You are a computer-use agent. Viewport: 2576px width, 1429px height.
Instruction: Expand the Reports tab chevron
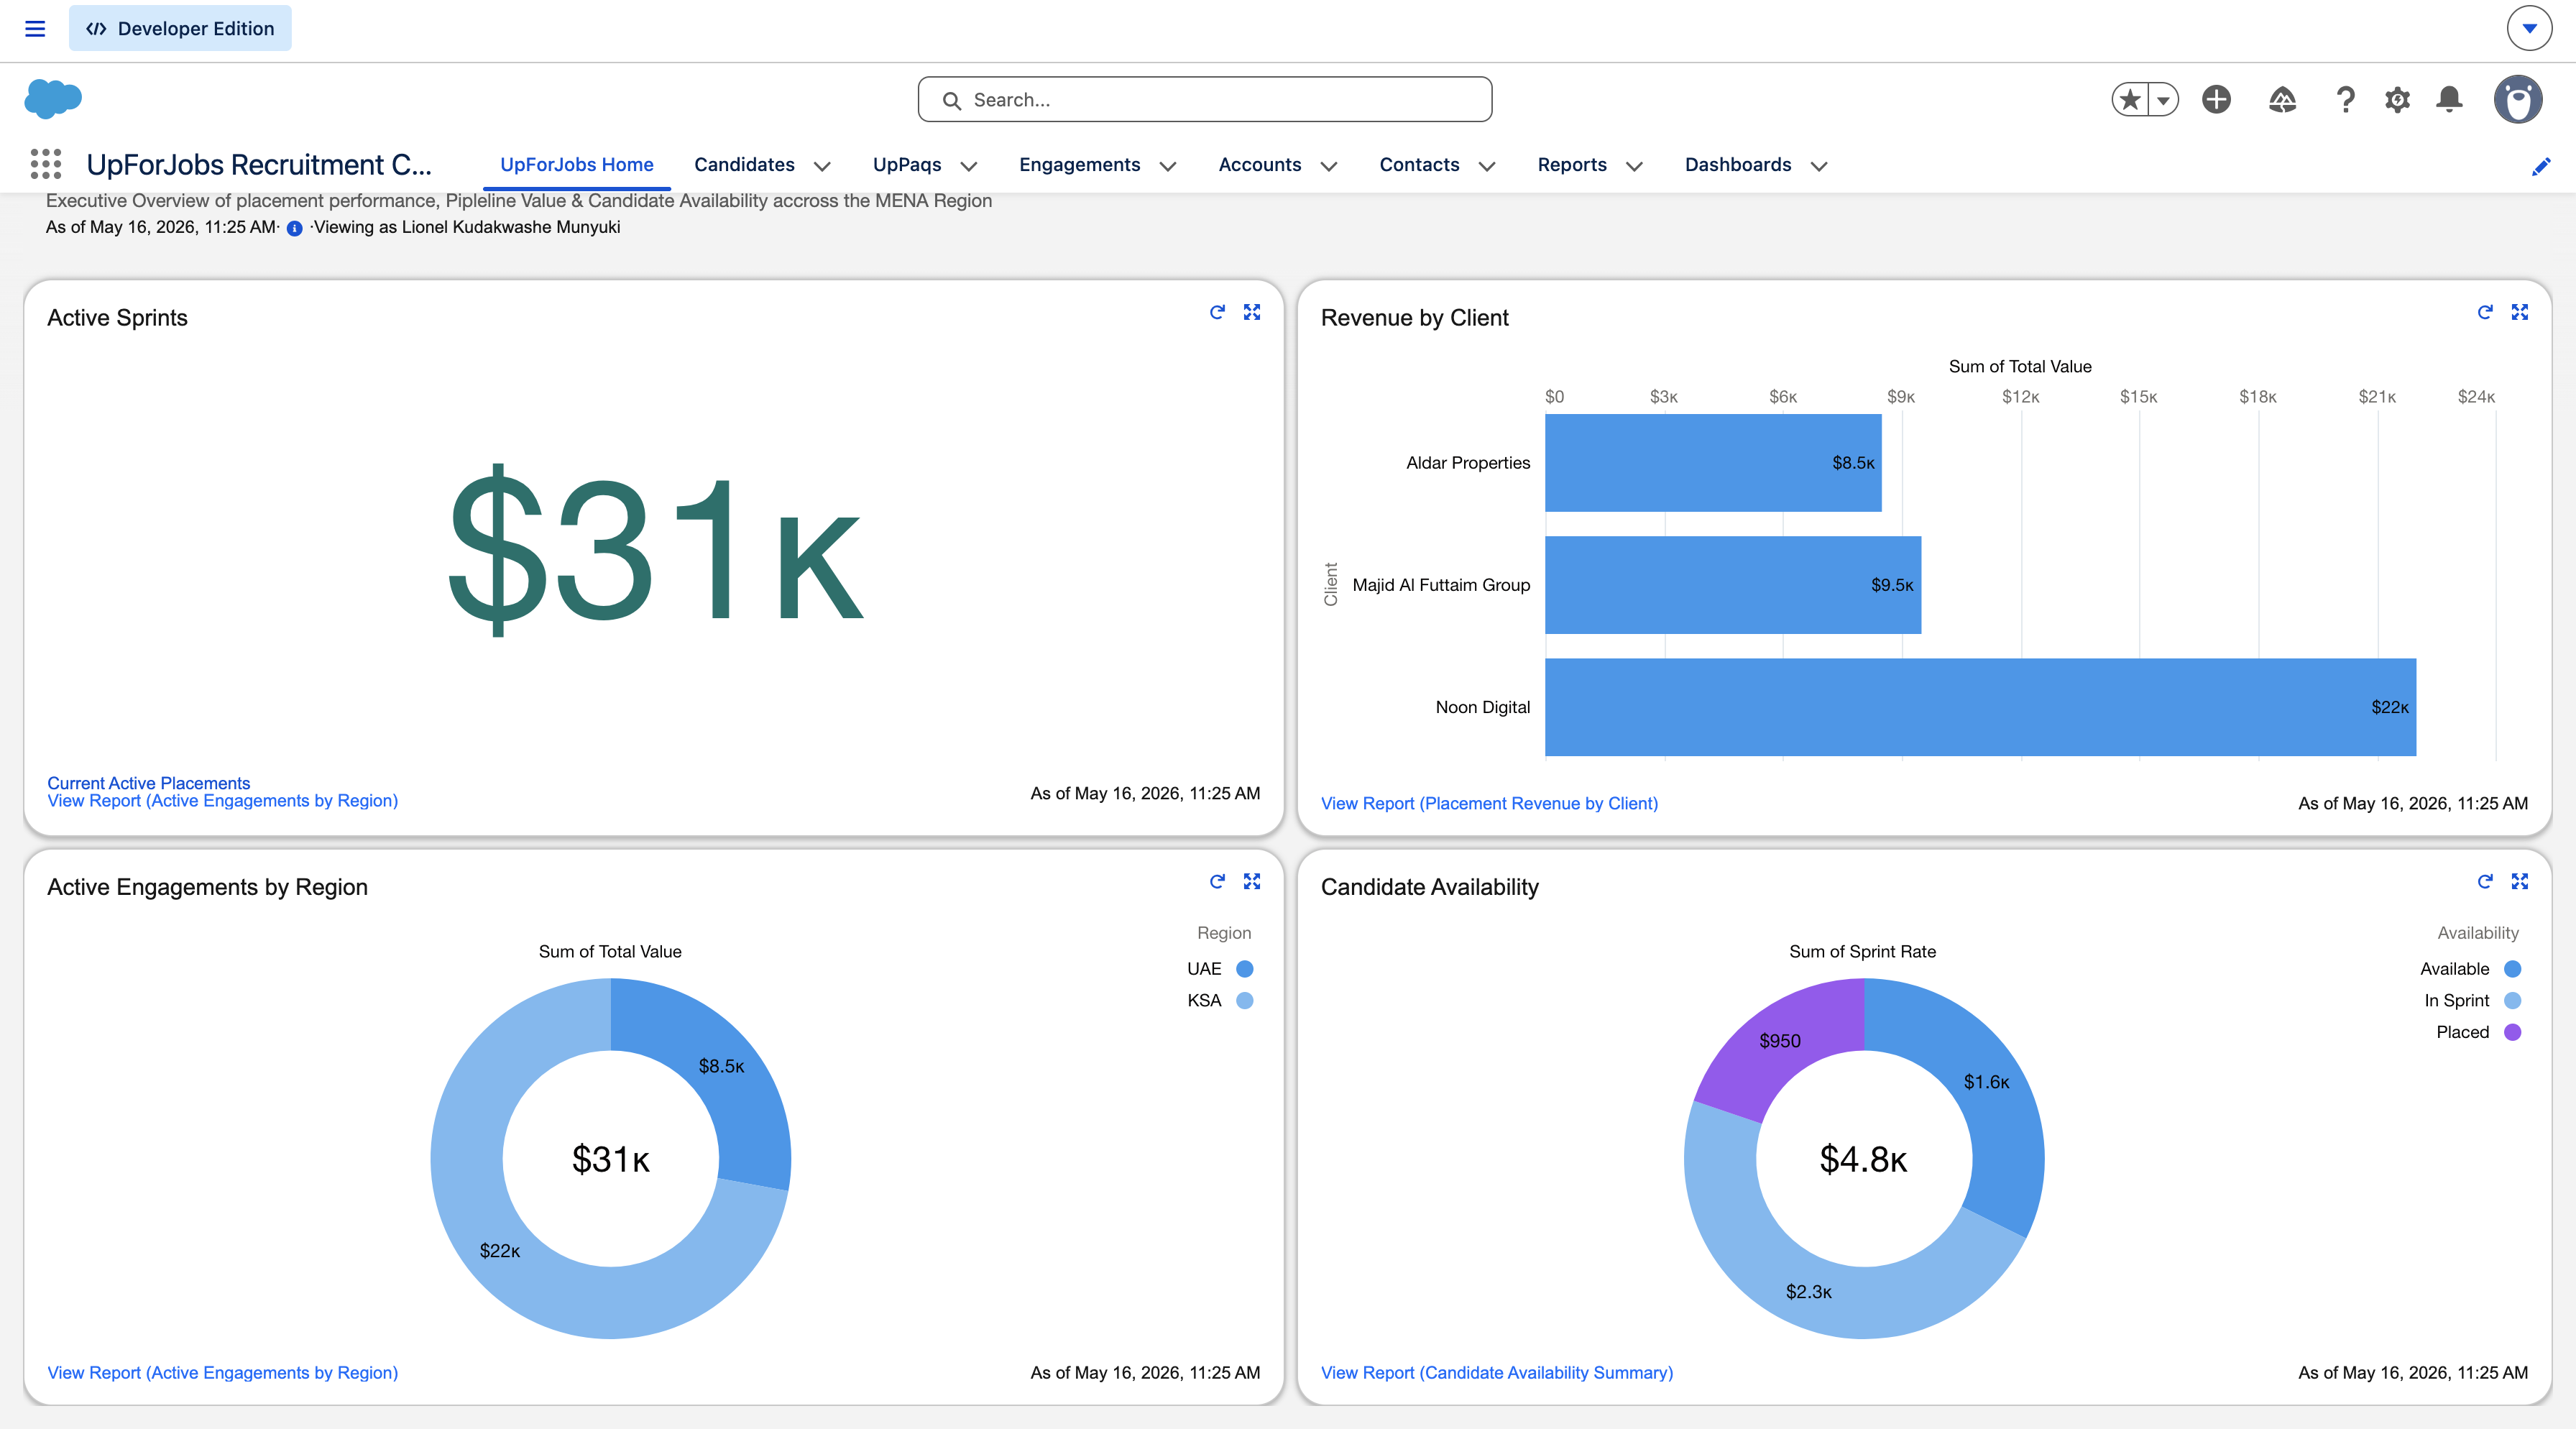click(x=1634, y=166)
